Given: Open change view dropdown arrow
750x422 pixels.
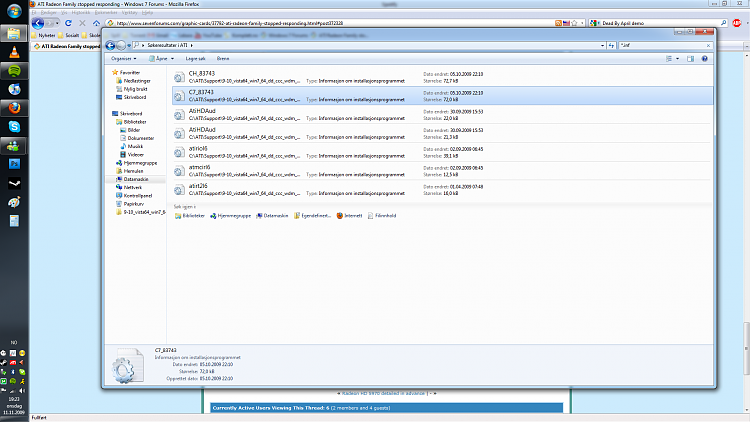Looking at the screenshot, I should click(x=677, y=59).
